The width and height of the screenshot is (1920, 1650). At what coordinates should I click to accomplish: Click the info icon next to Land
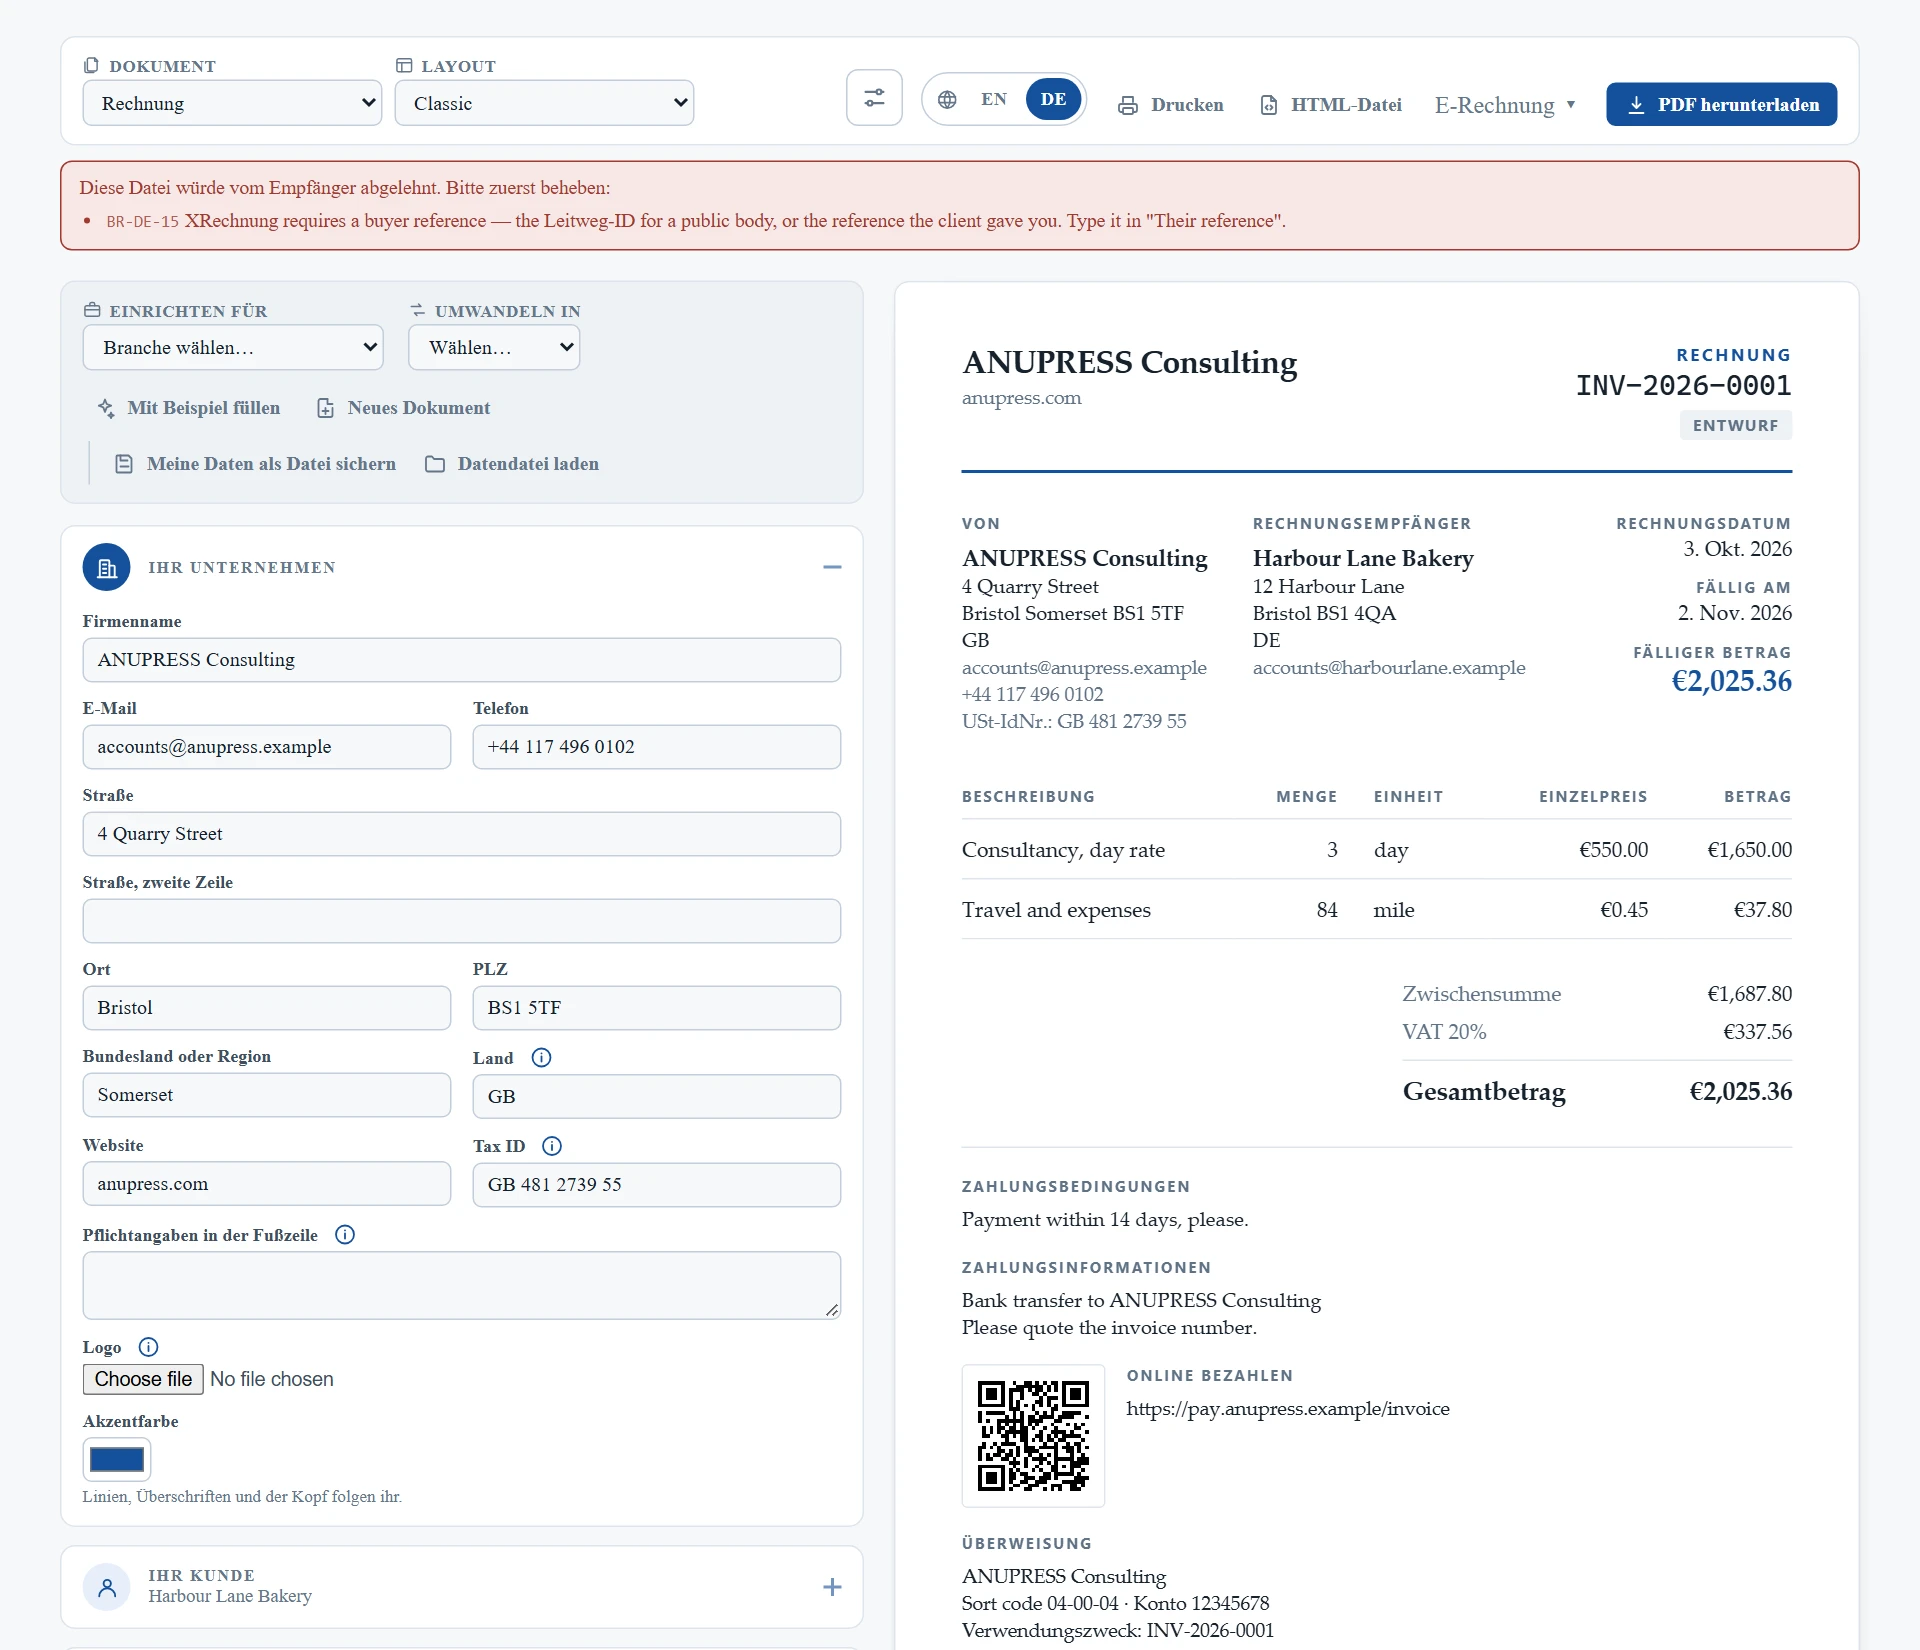[x=541, y=1057]
